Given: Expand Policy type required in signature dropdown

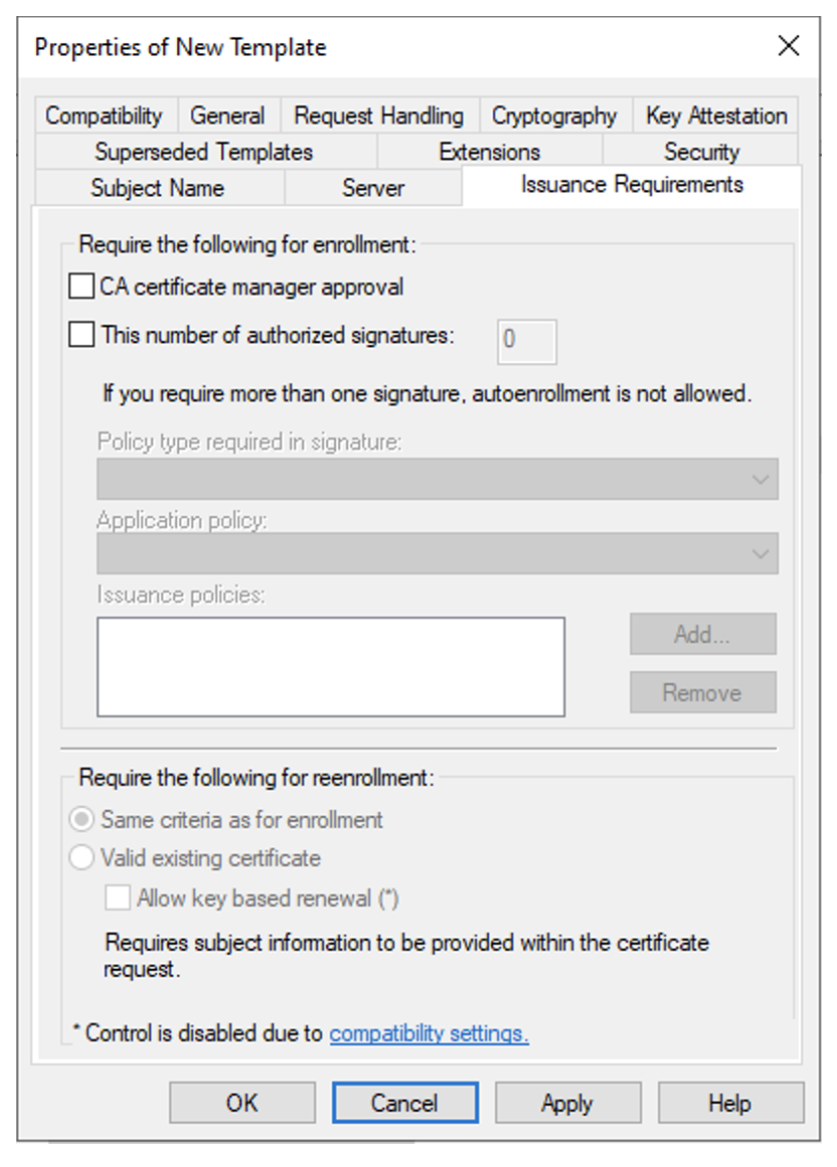Looking at the screenshot, I should click(x=437, y=479).
